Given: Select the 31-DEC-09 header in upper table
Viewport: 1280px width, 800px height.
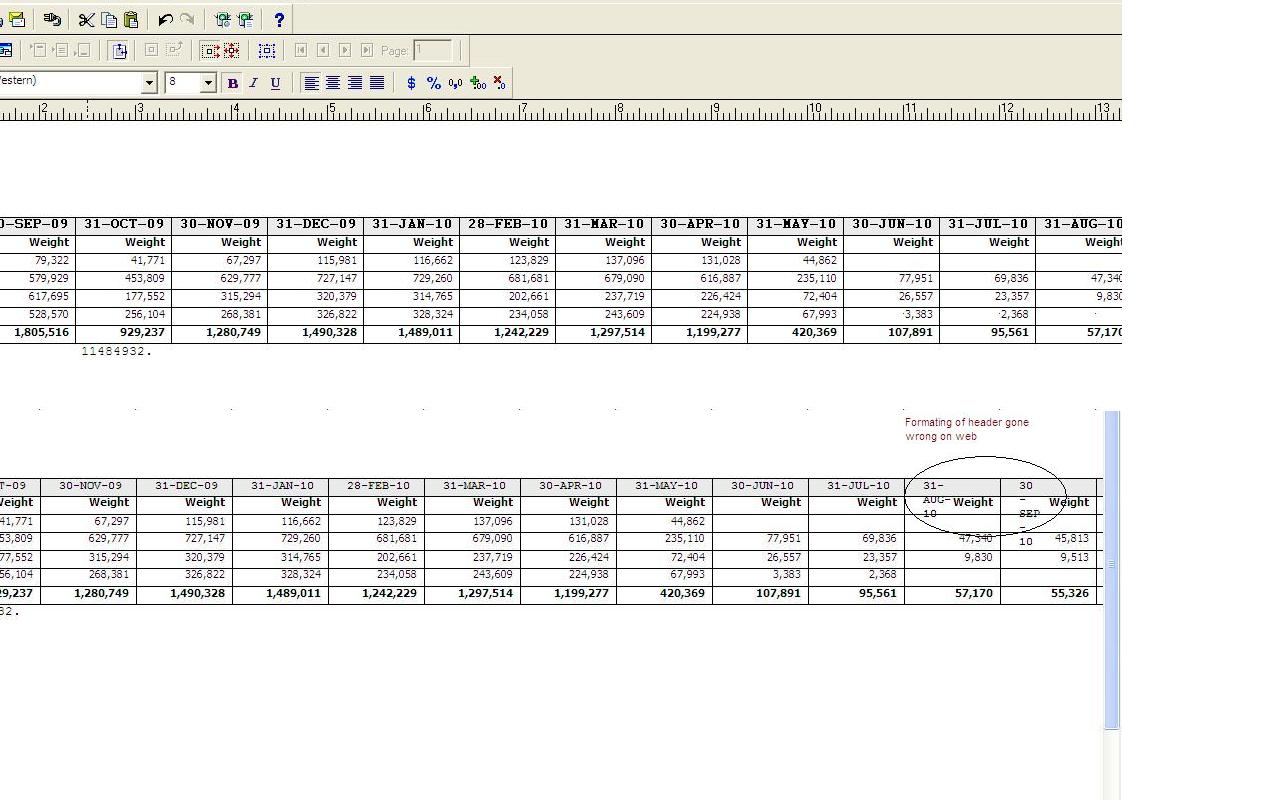Looking at the screenshot, I should (316, 224).
